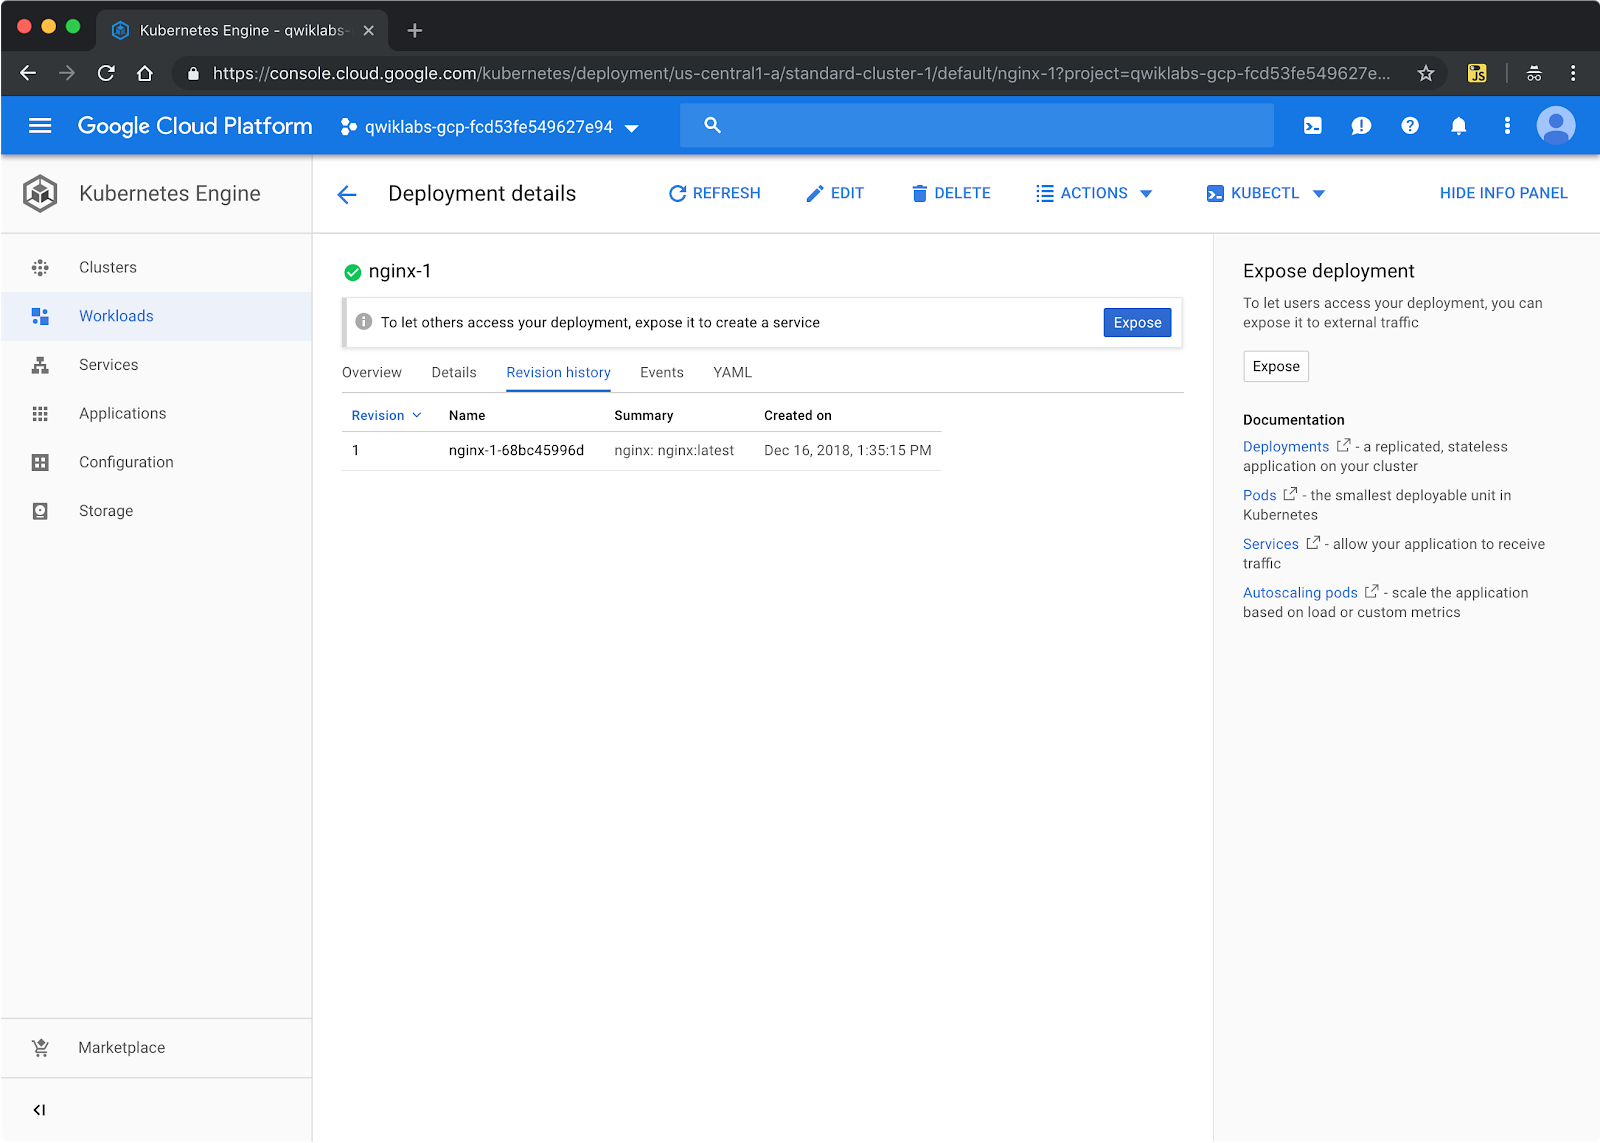Bookmark this page with the star icon
The image size is (1600, 1143).
[x=1426, y=73]
